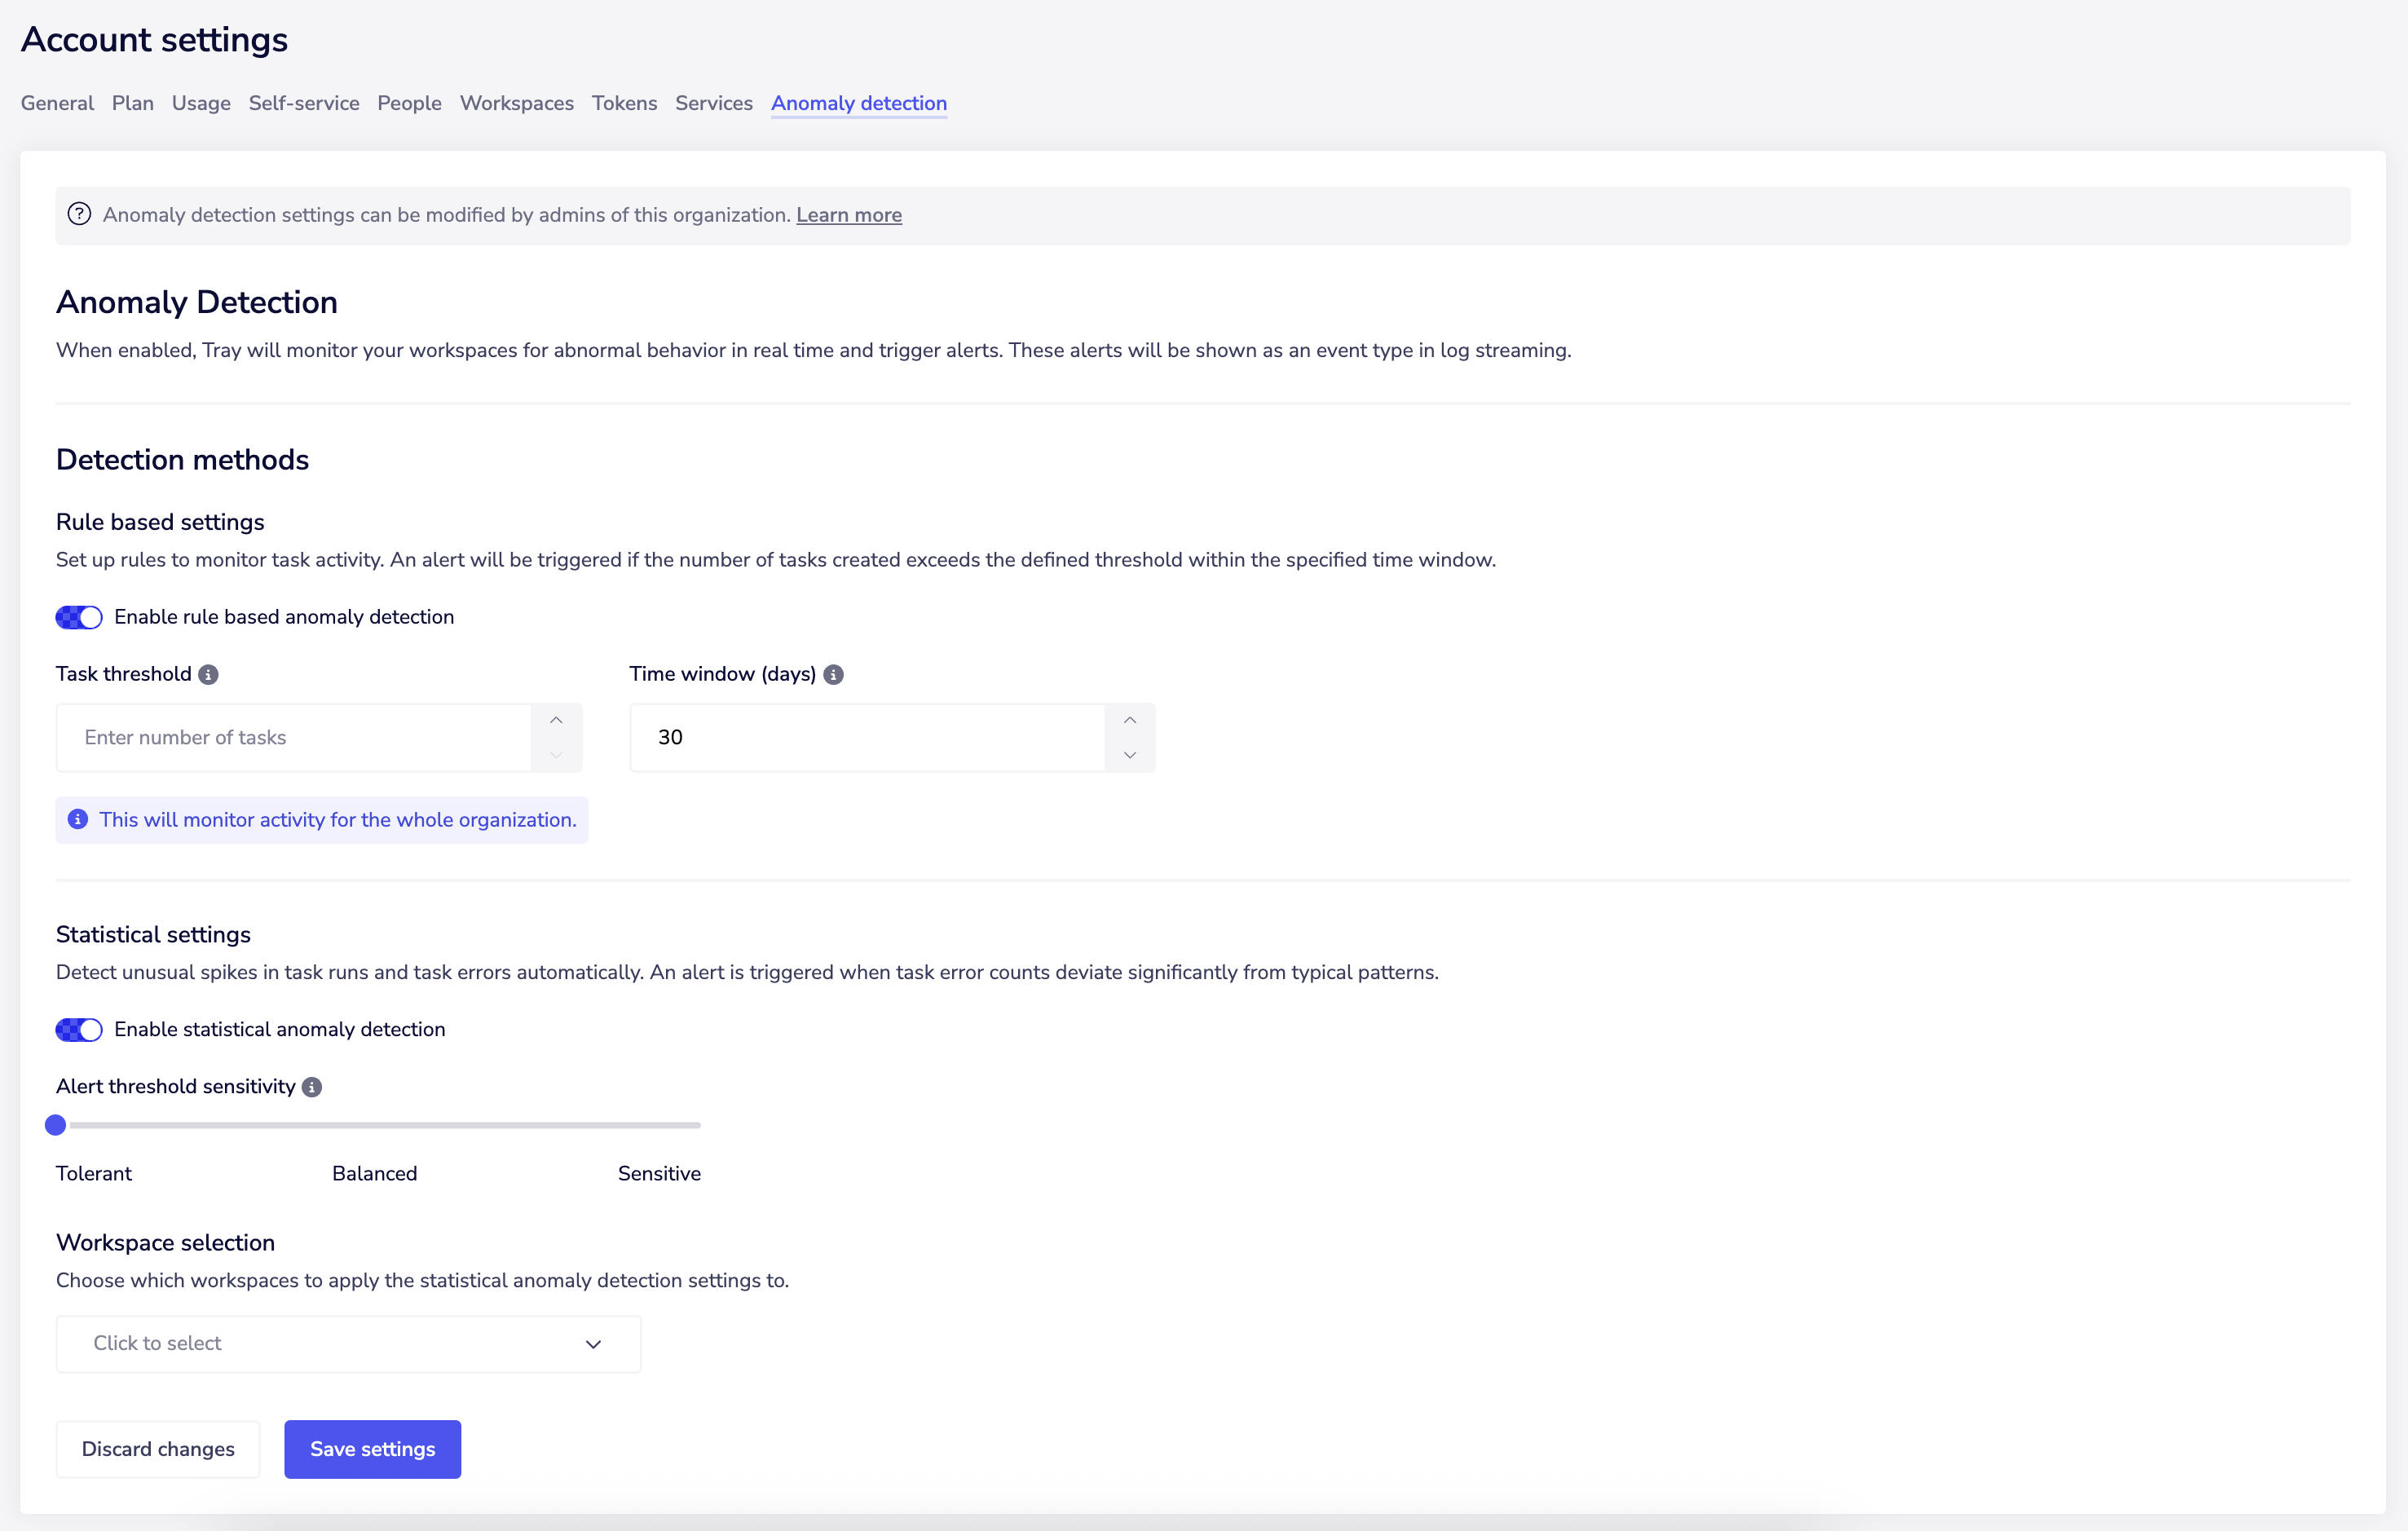
Task: Increase the Time window value with the up arrow
Action: [x=1129, y=719]
